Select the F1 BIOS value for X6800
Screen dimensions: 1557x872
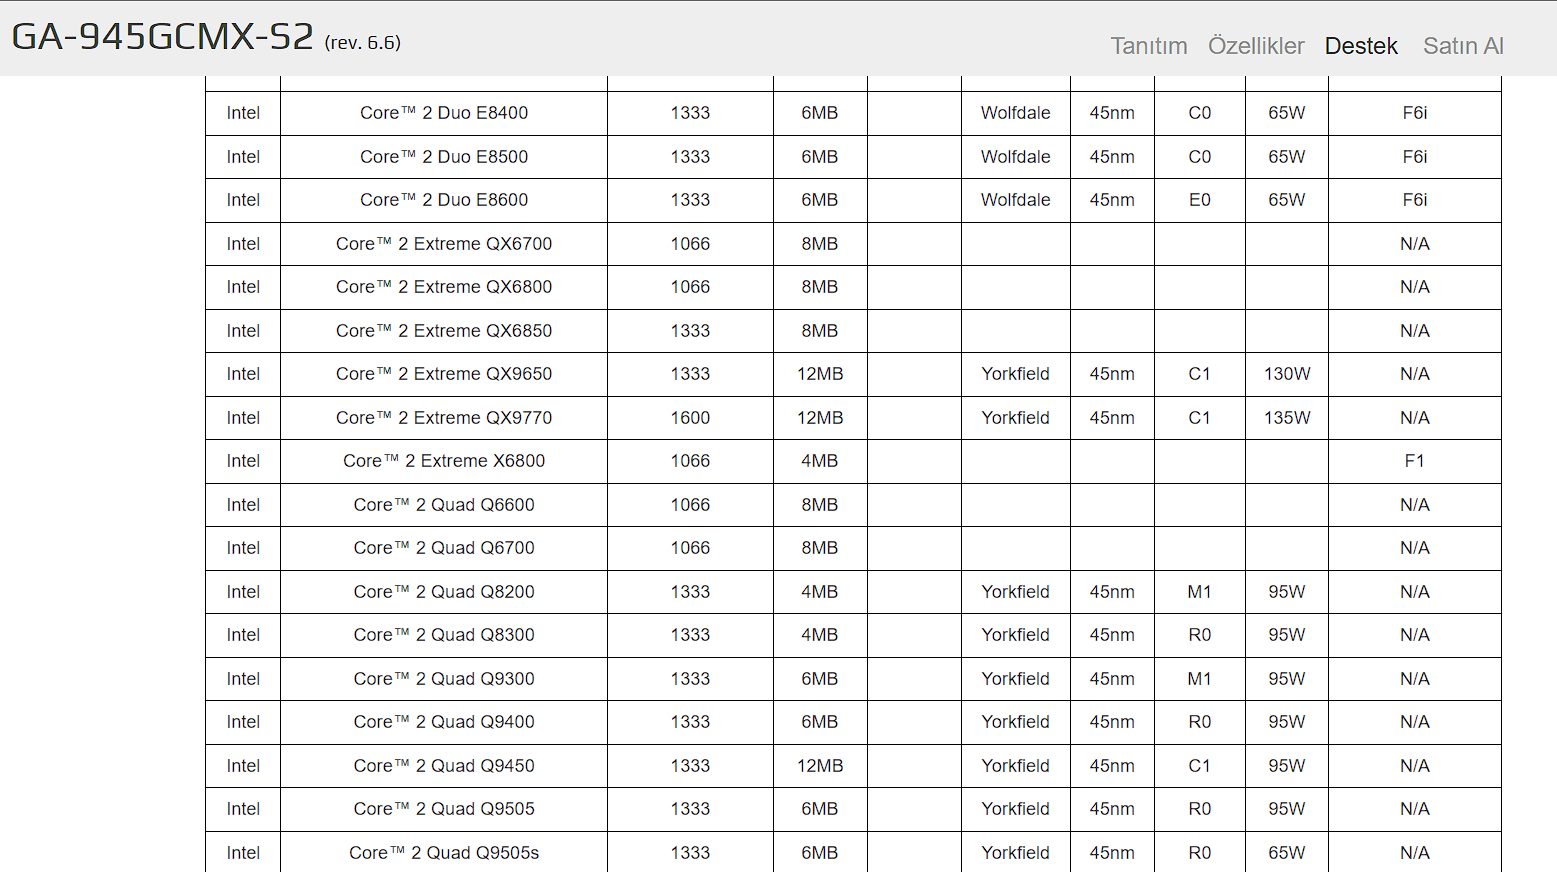coord(1414,461)
